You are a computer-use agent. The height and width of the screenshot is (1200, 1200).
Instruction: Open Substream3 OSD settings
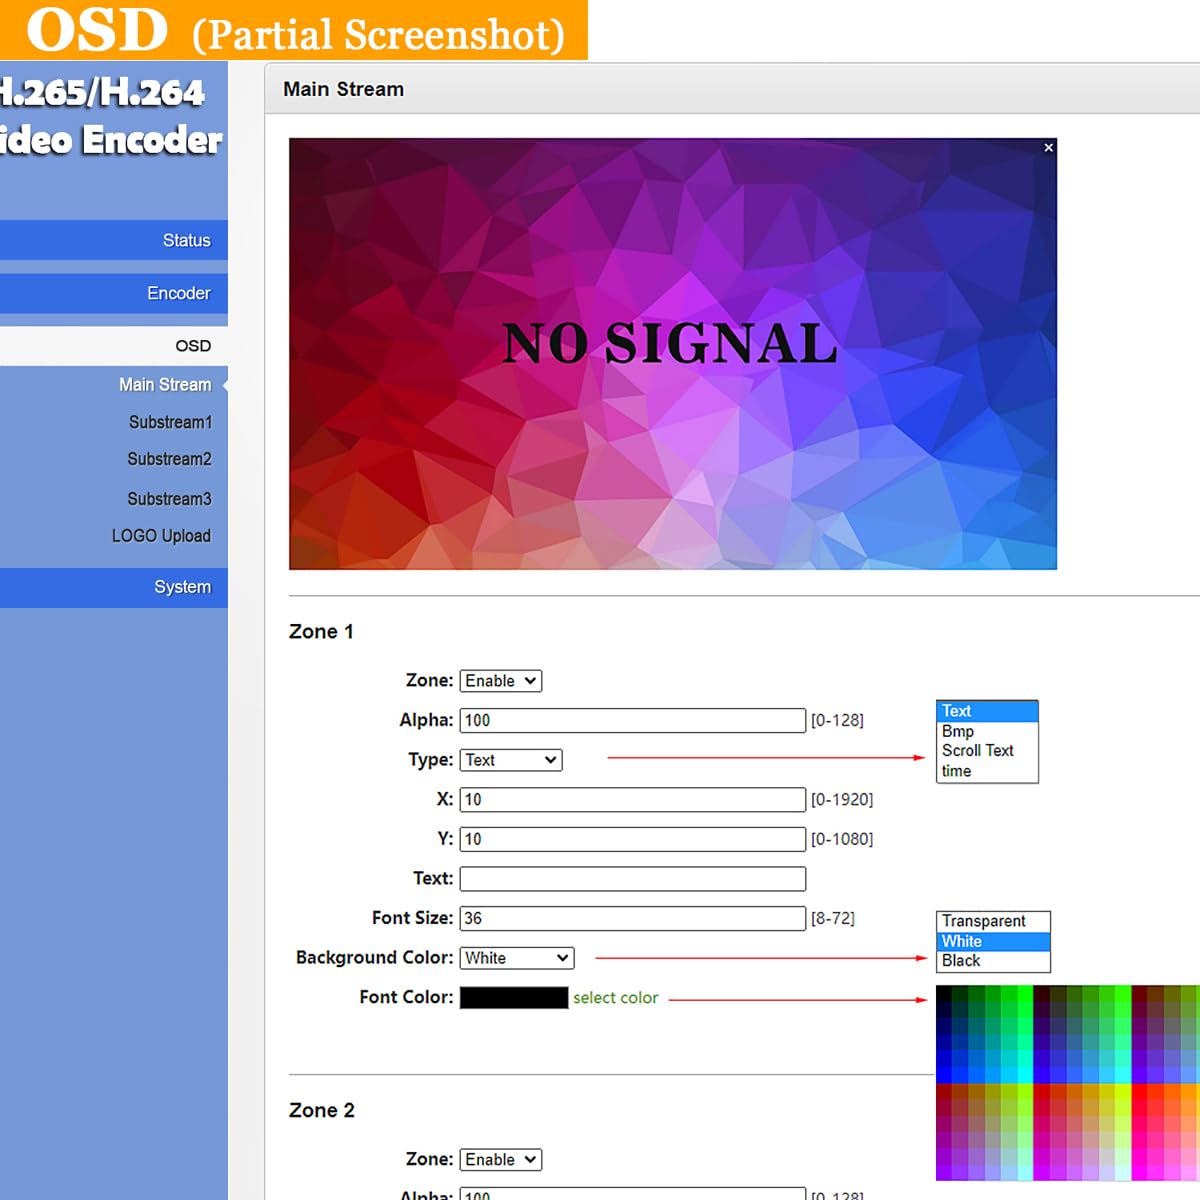(x=169, y=498)
